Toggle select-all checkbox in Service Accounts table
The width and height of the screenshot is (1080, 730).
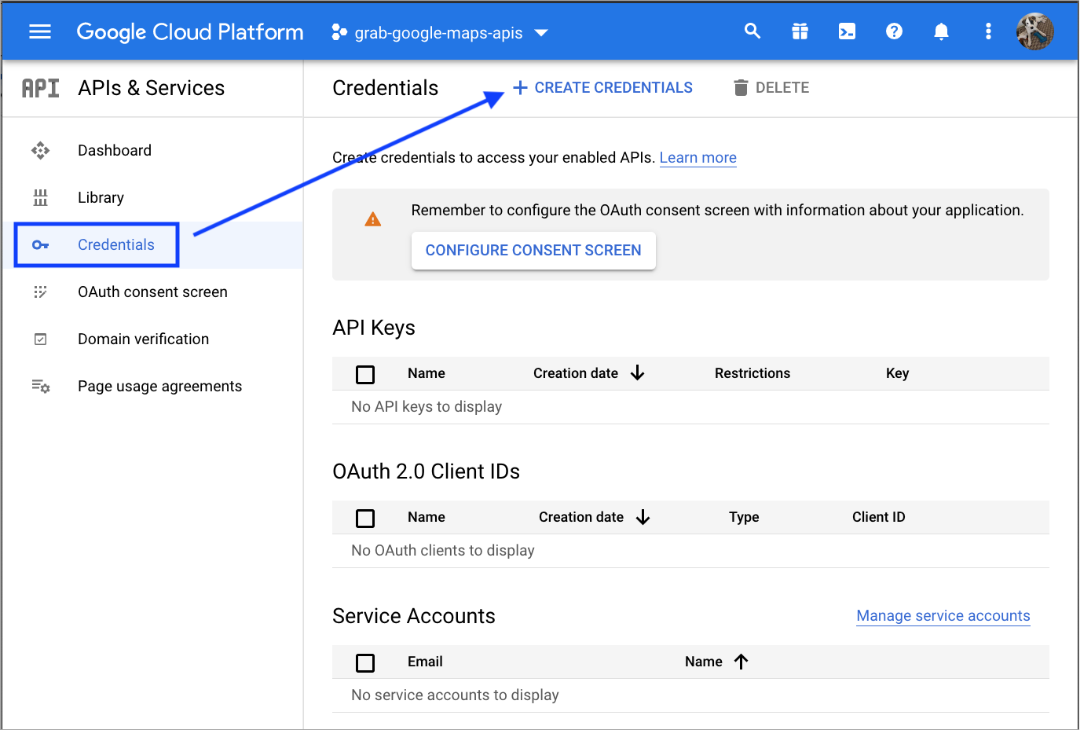tap(365, 663)
